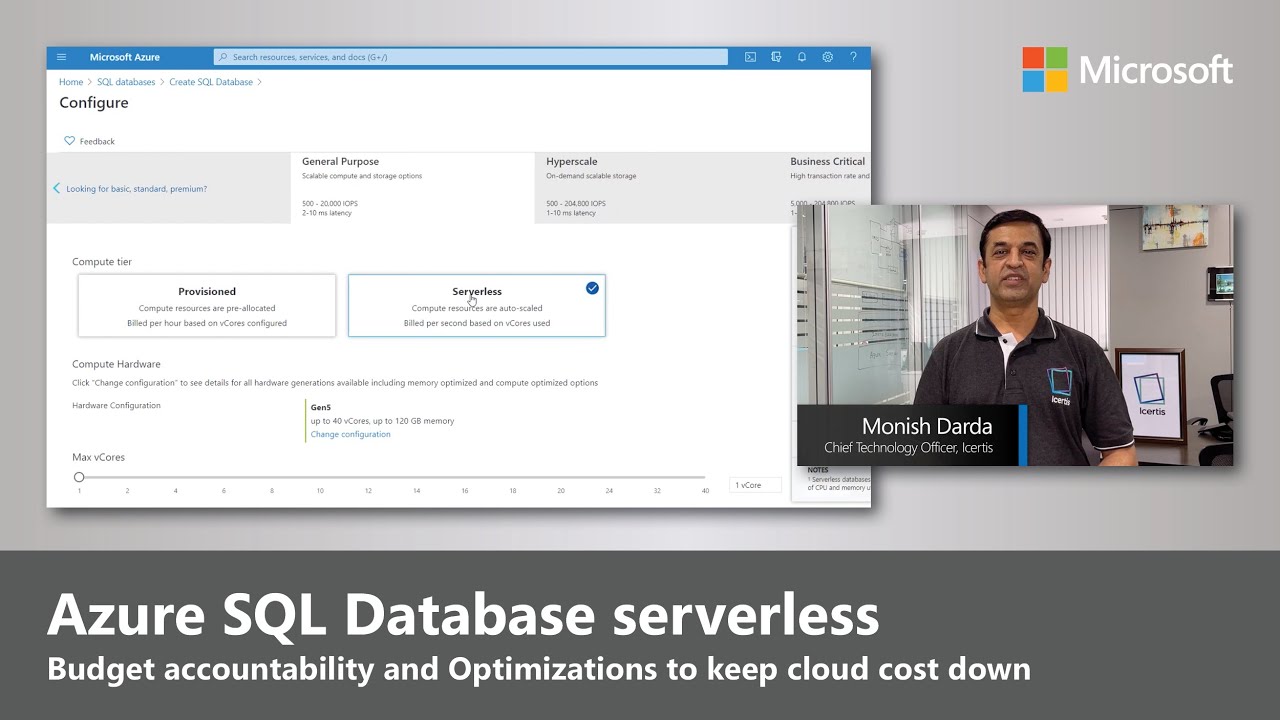The image size is (1280, 720).
Task: Focus the 'Search resources, services, and docs' field
Action: (x=471, y=57)
